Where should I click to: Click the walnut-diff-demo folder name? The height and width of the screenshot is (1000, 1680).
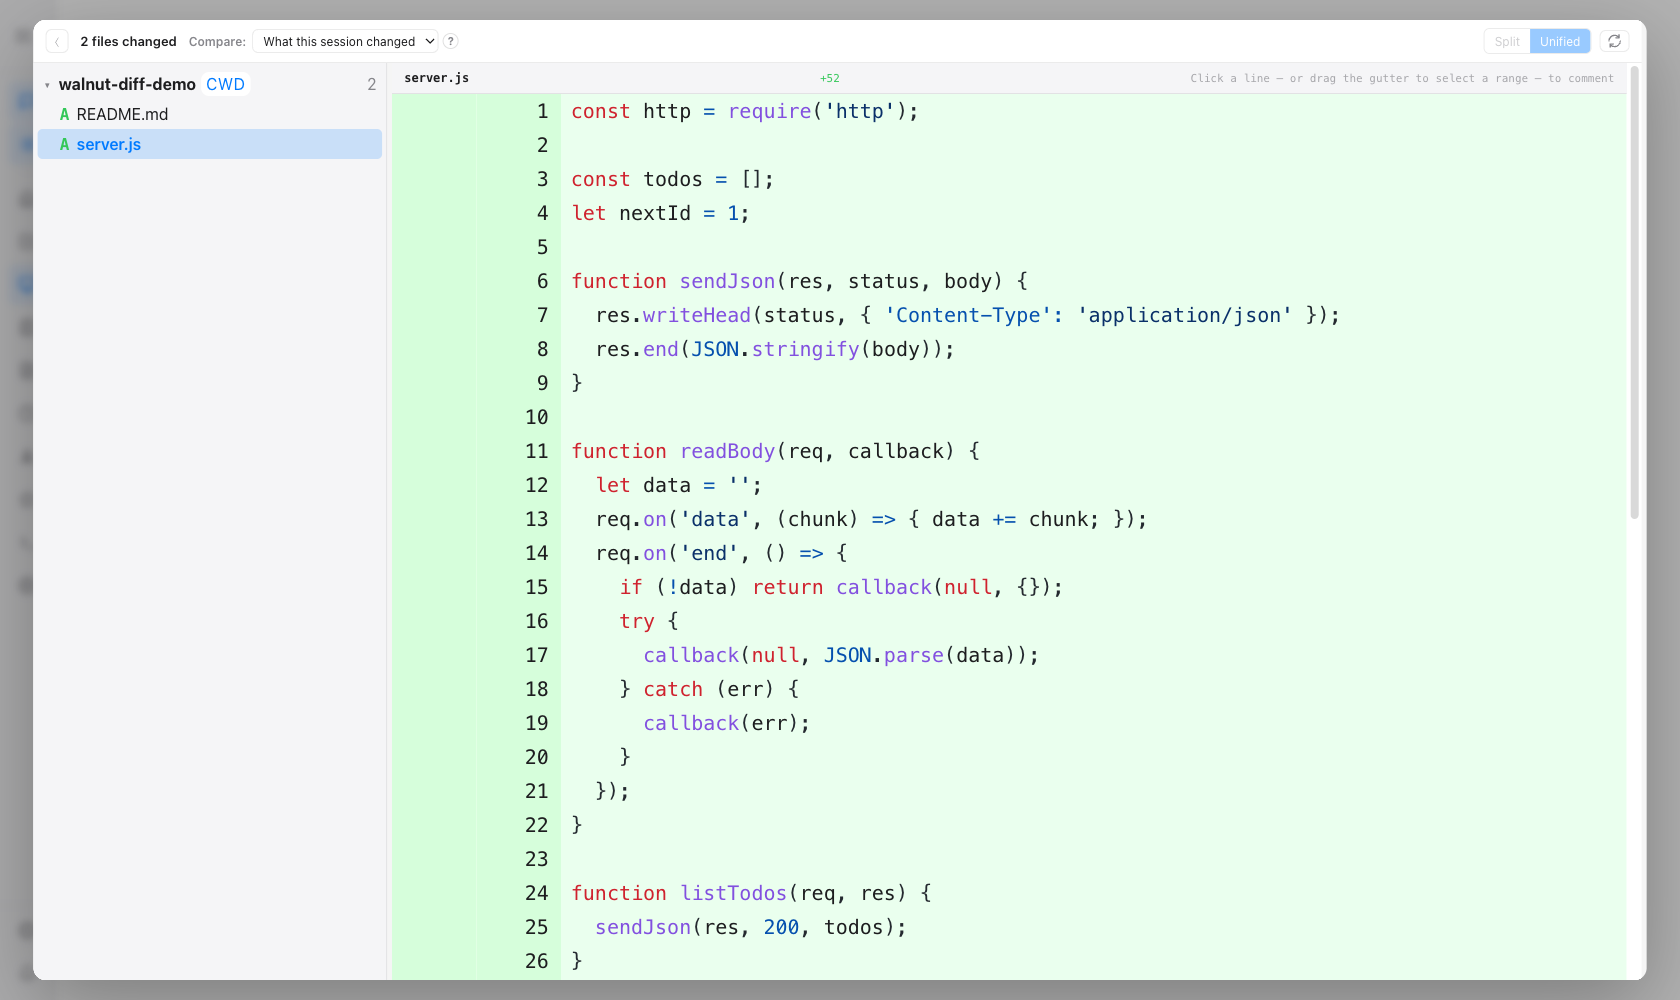(x=127, y=84)
